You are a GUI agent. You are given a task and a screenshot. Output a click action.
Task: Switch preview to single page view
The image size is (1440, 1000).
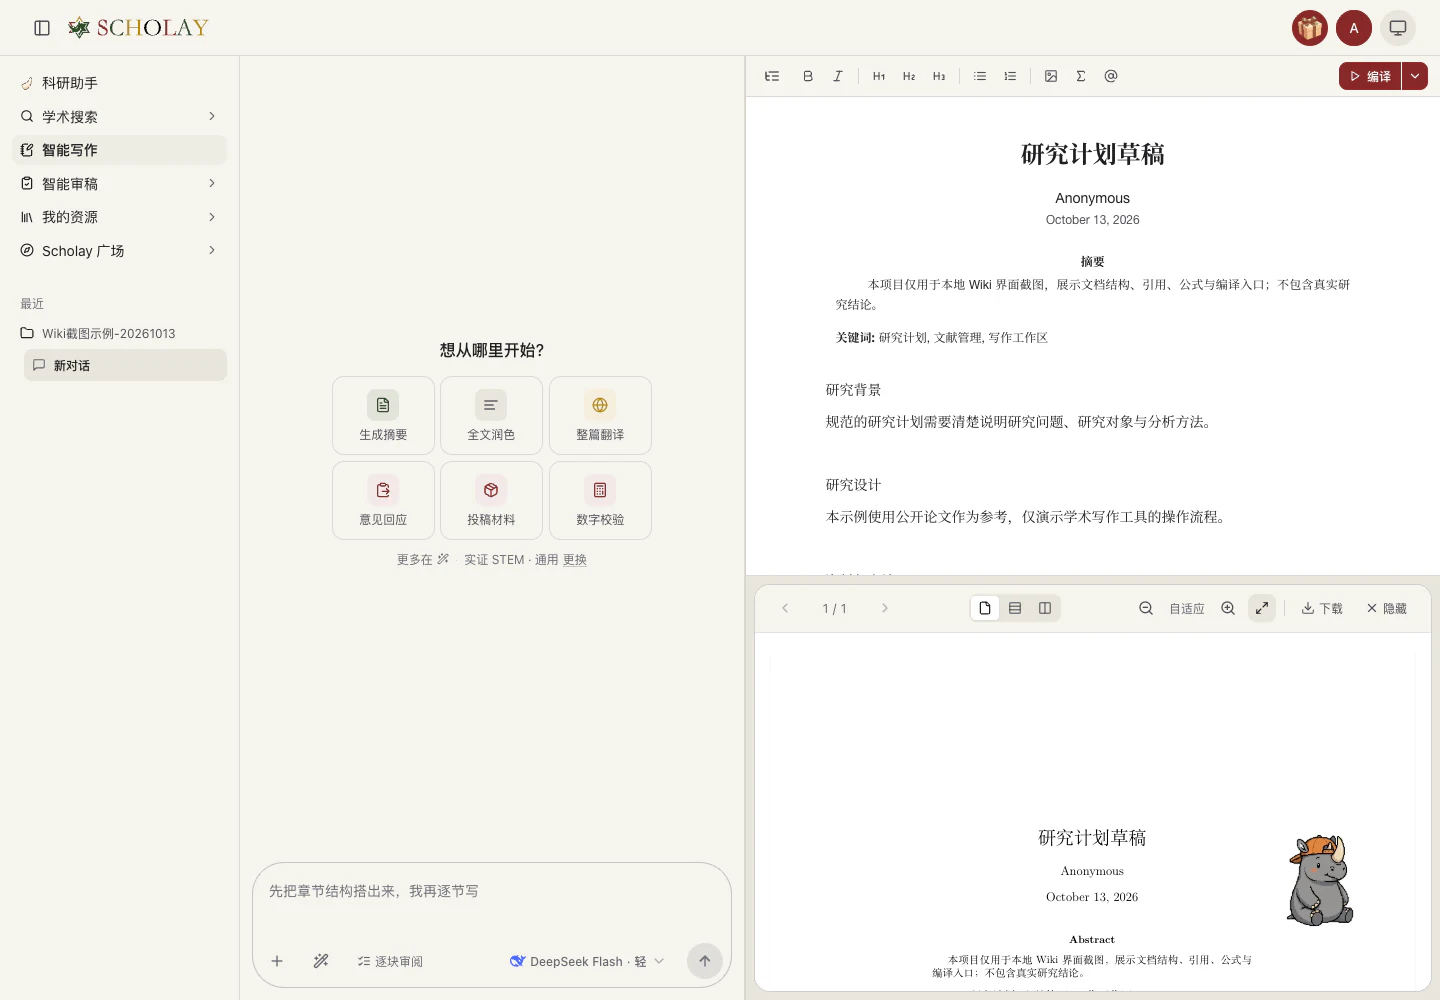[985, 608]
